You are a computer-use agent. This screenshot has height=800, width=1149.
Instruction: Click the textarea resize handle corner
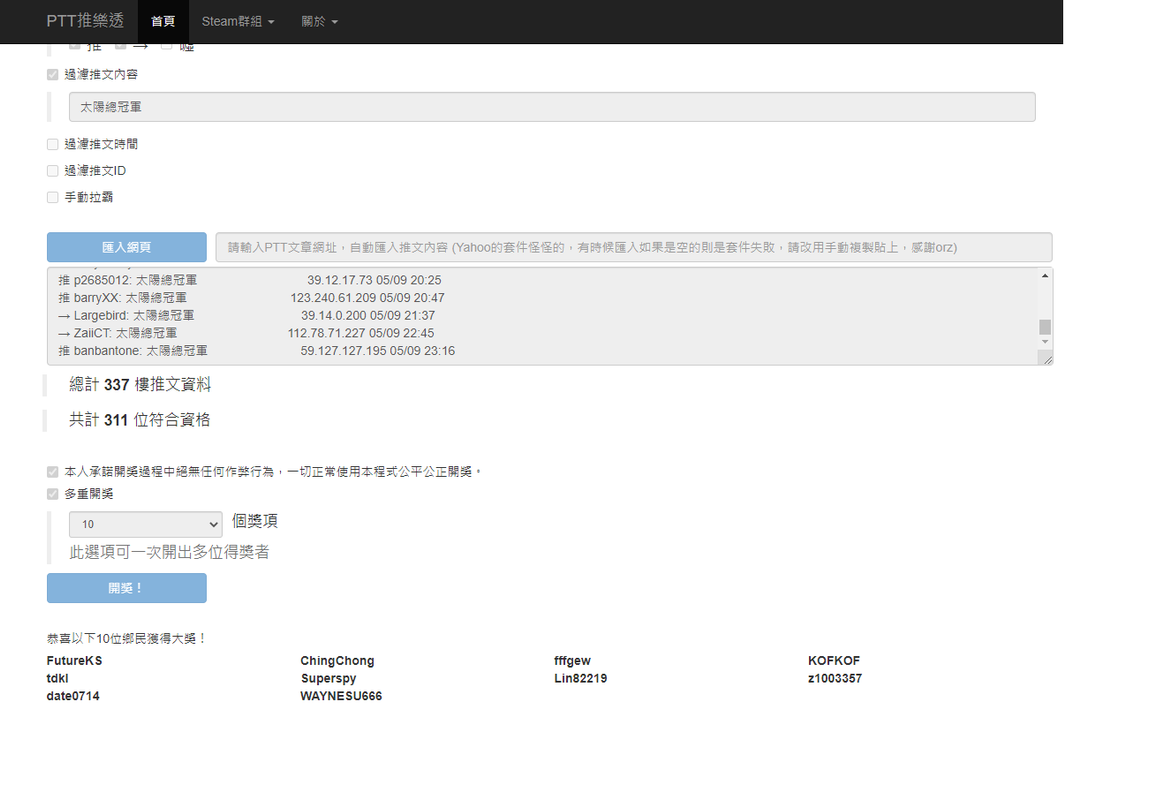(1046, 358)
